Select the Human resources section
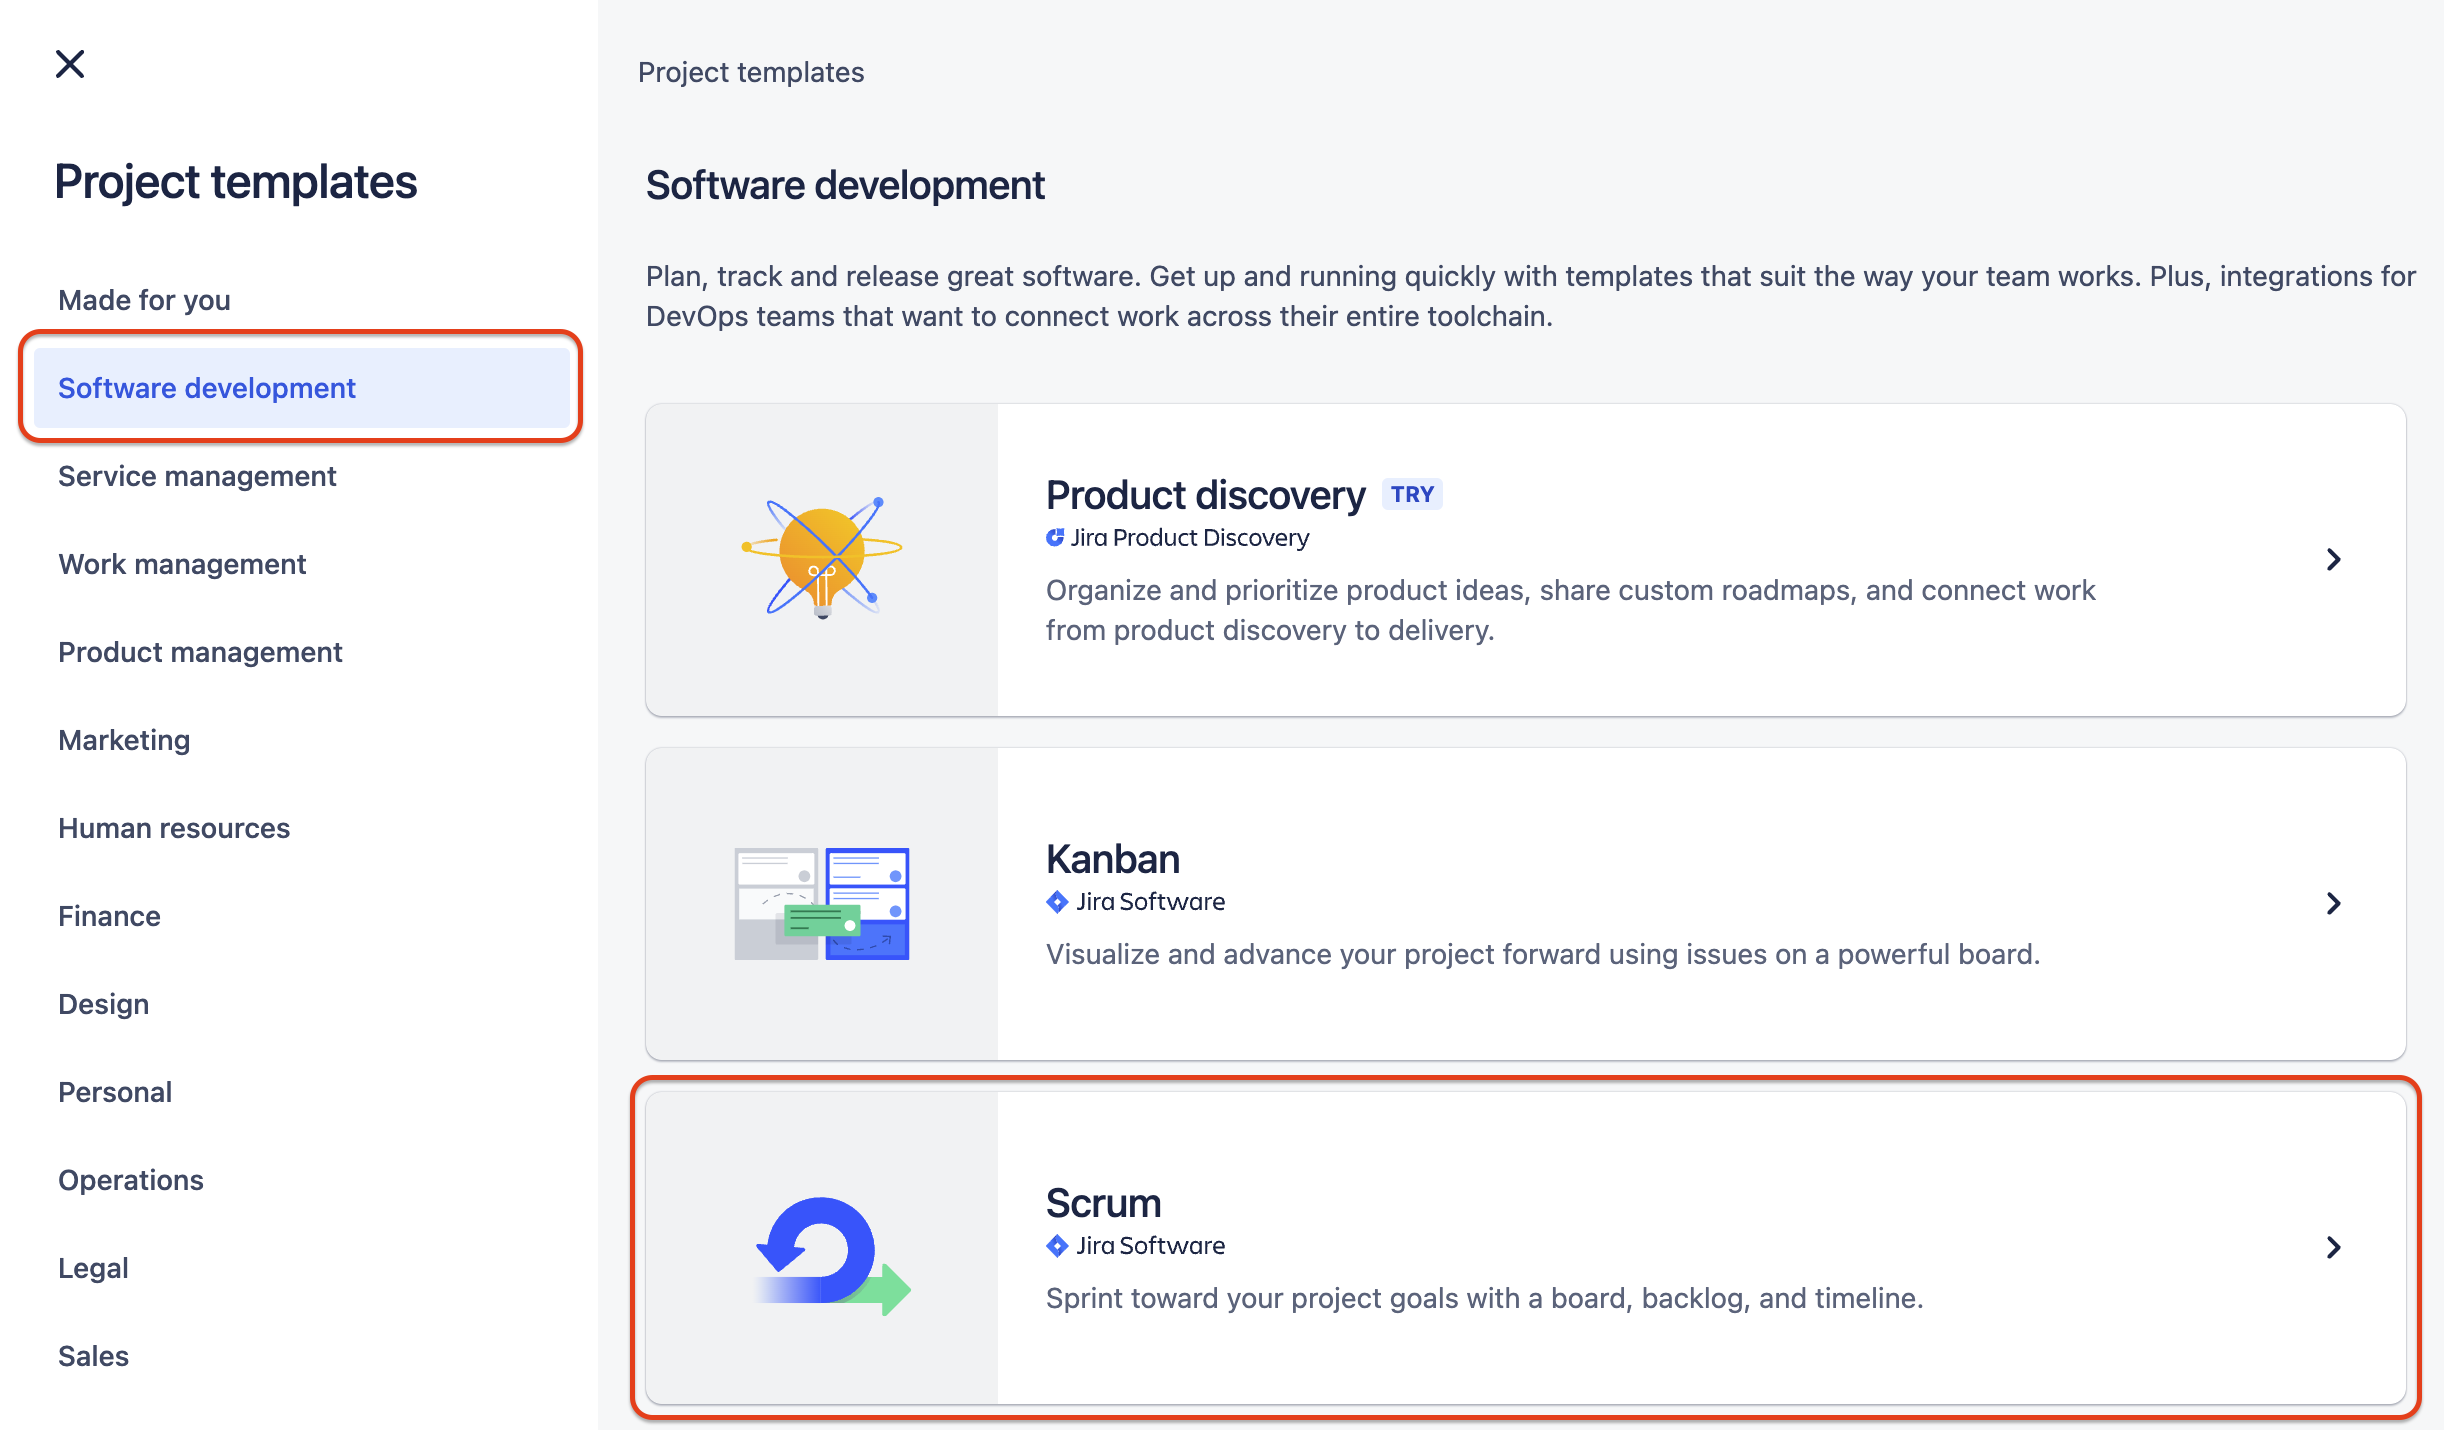 click(x=174, y=827)
